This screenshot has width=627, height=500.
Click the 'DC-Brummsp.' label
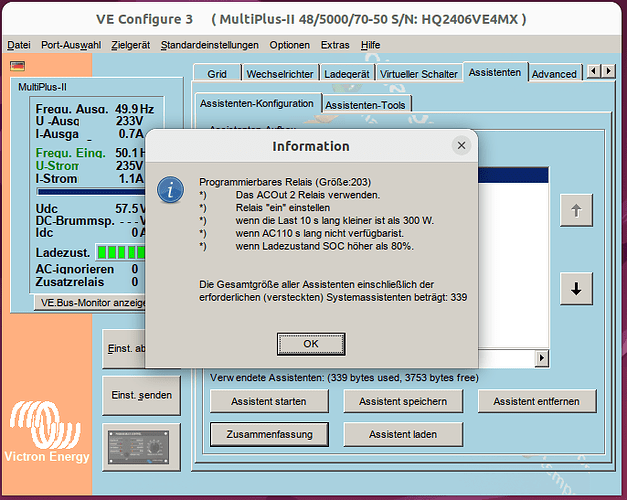pos(75,221)
